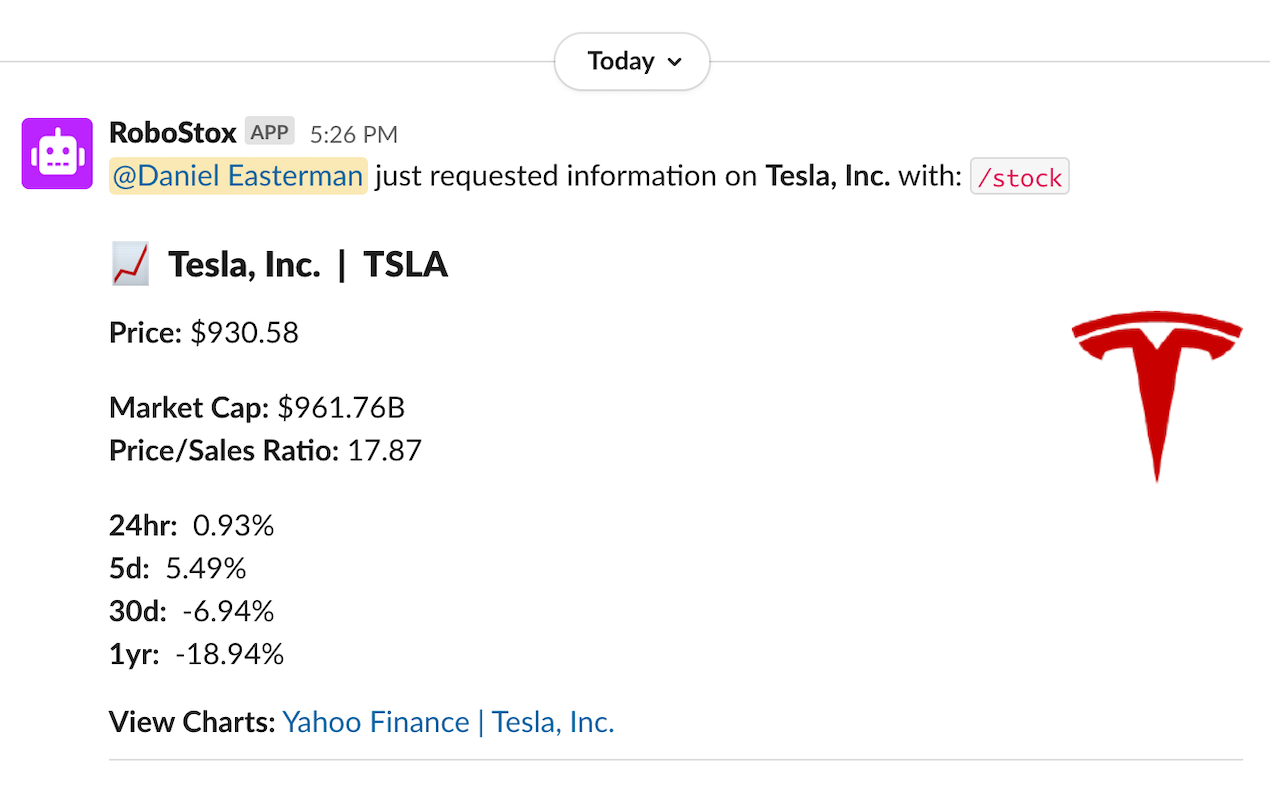Expand the date navigation selector
Image resolution: width=1270 pixels, height=791 pixels.
(631, 61)
